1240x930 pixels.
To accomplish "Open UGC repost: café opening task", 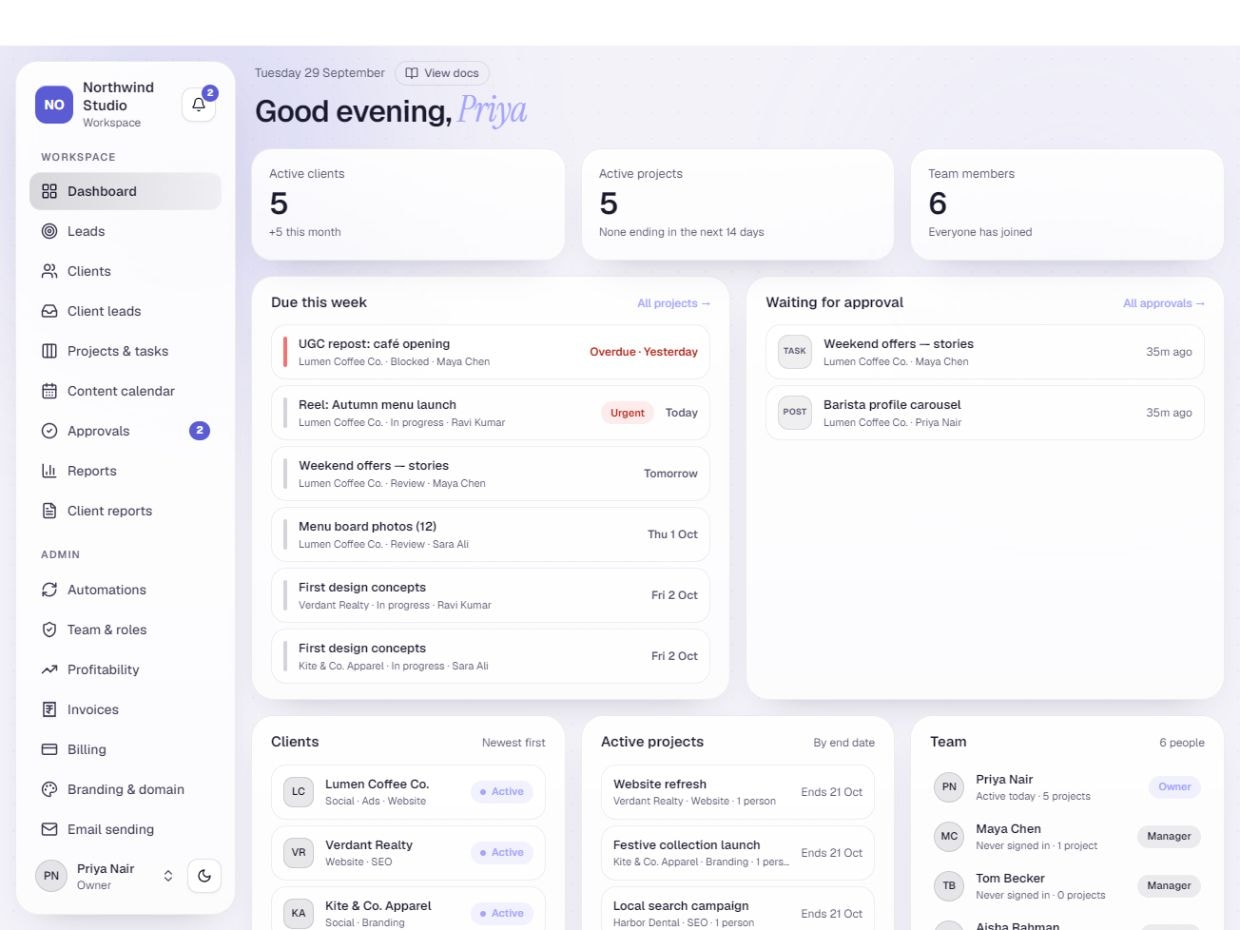I will tap(490, 352).
